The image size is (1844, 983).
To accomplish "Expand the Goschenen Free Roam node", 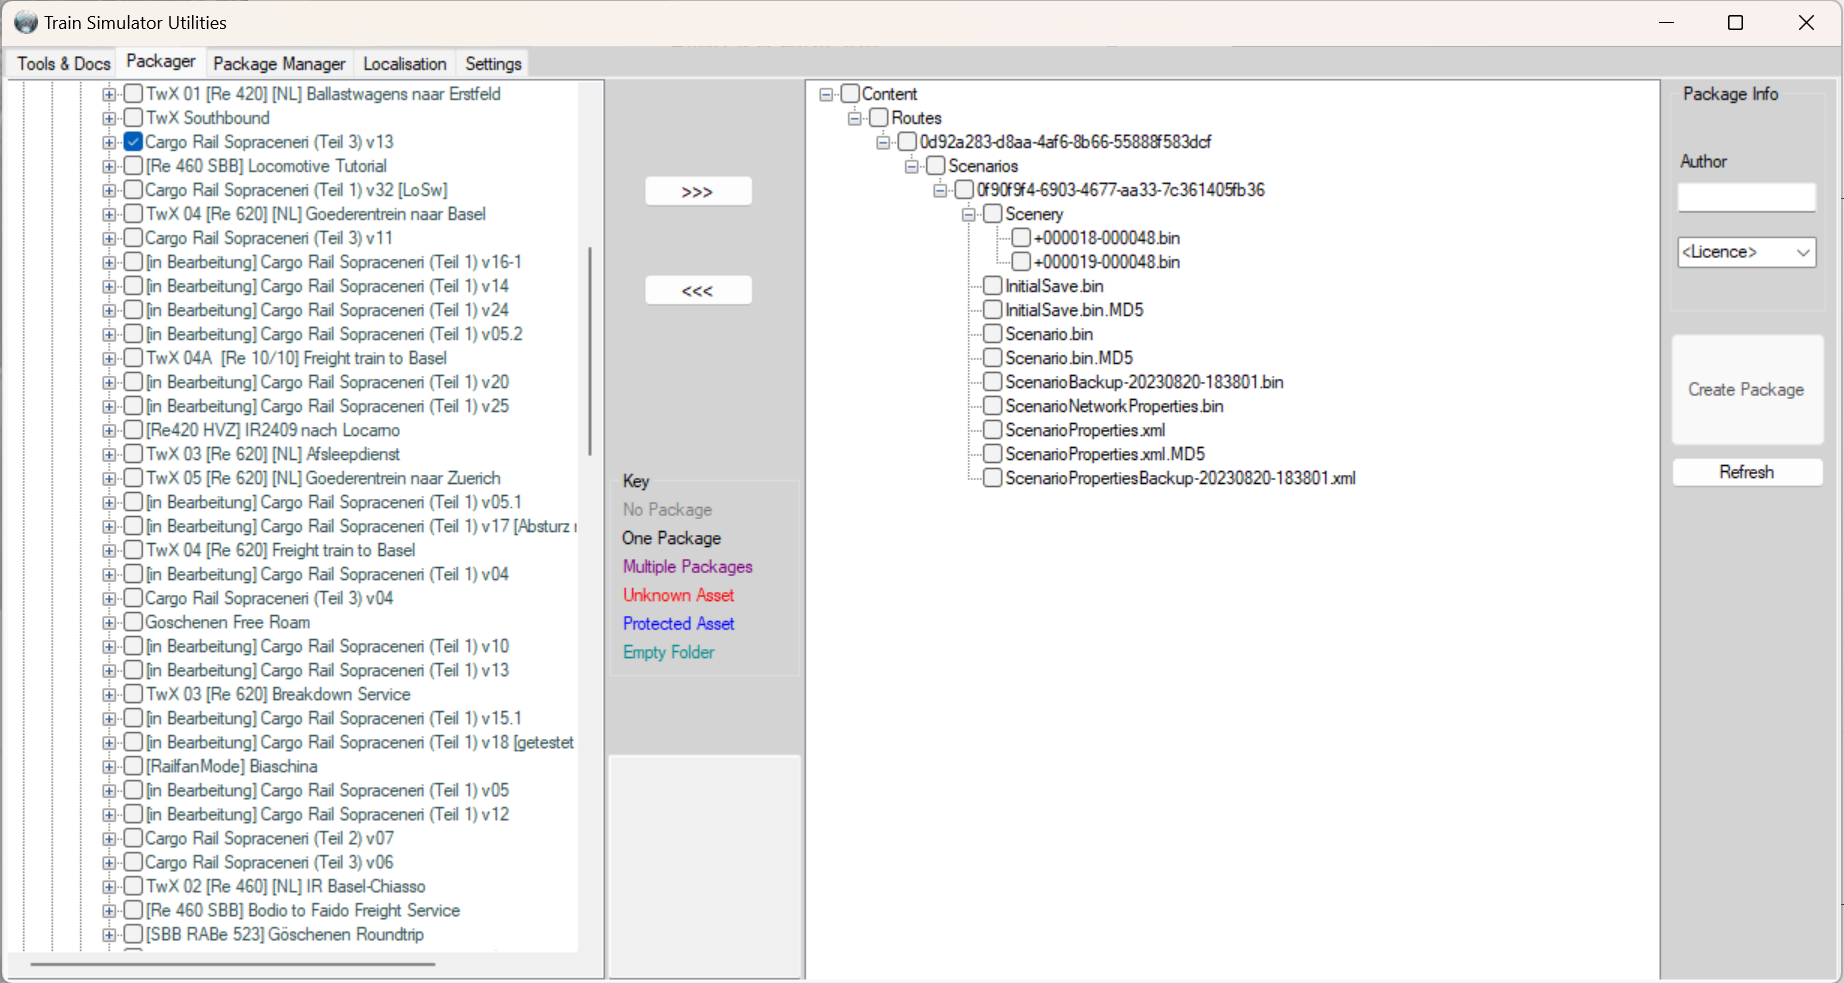I will tap(109, 623).
